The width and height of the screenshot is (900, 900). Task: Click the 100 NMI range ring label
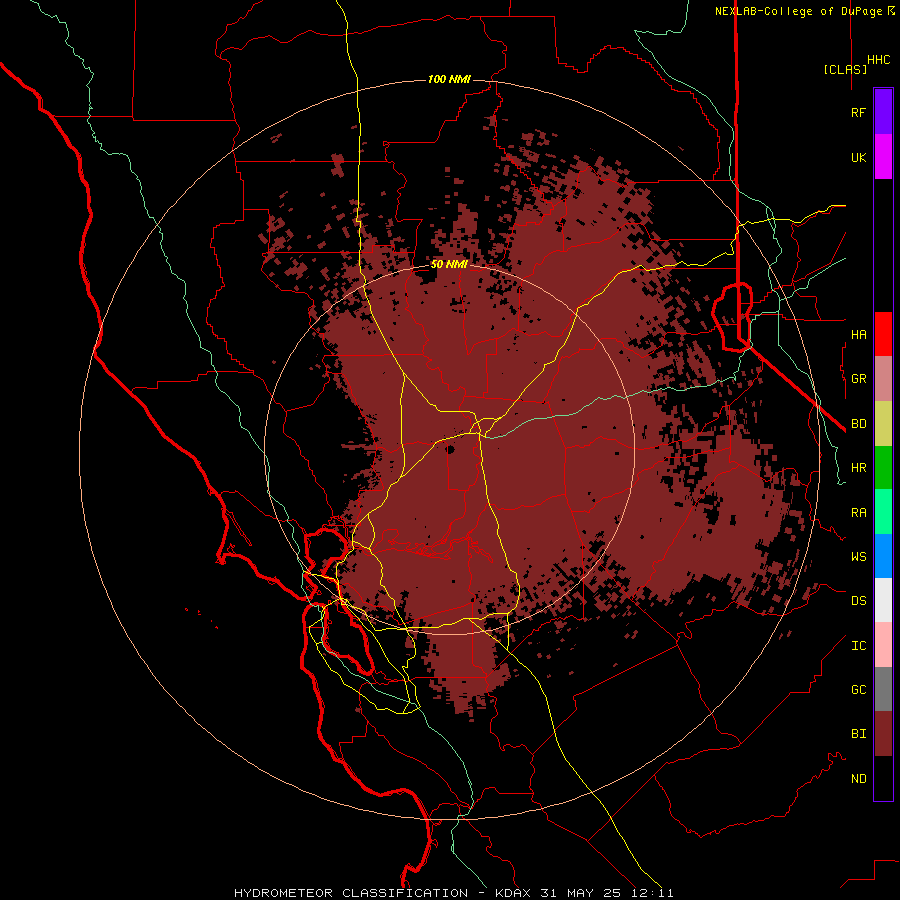449,79
